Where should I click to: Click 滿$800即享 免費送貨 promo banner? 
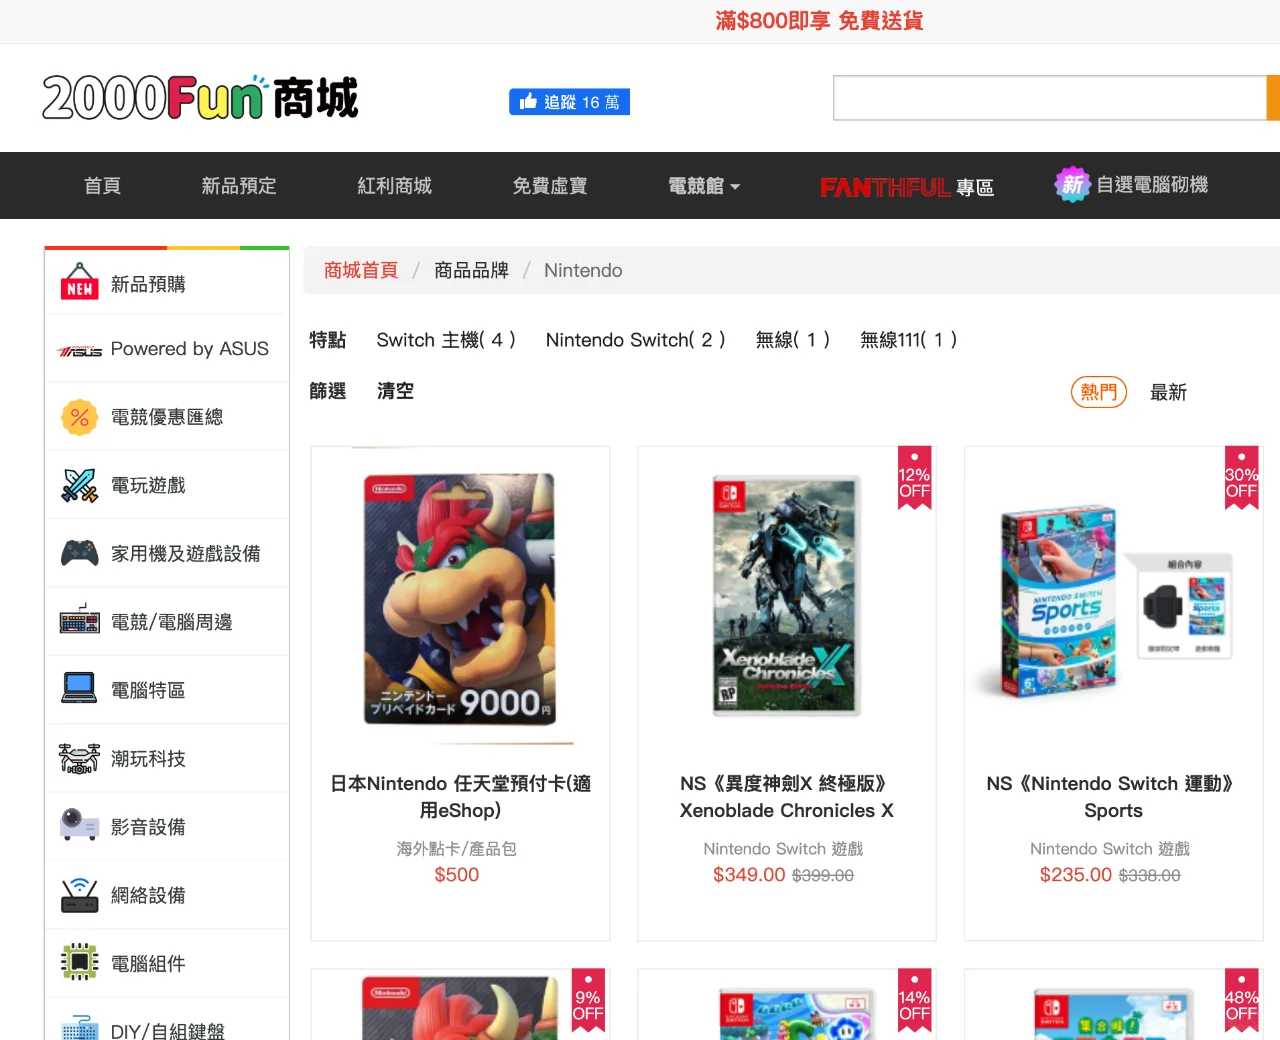tap(819, 21)
